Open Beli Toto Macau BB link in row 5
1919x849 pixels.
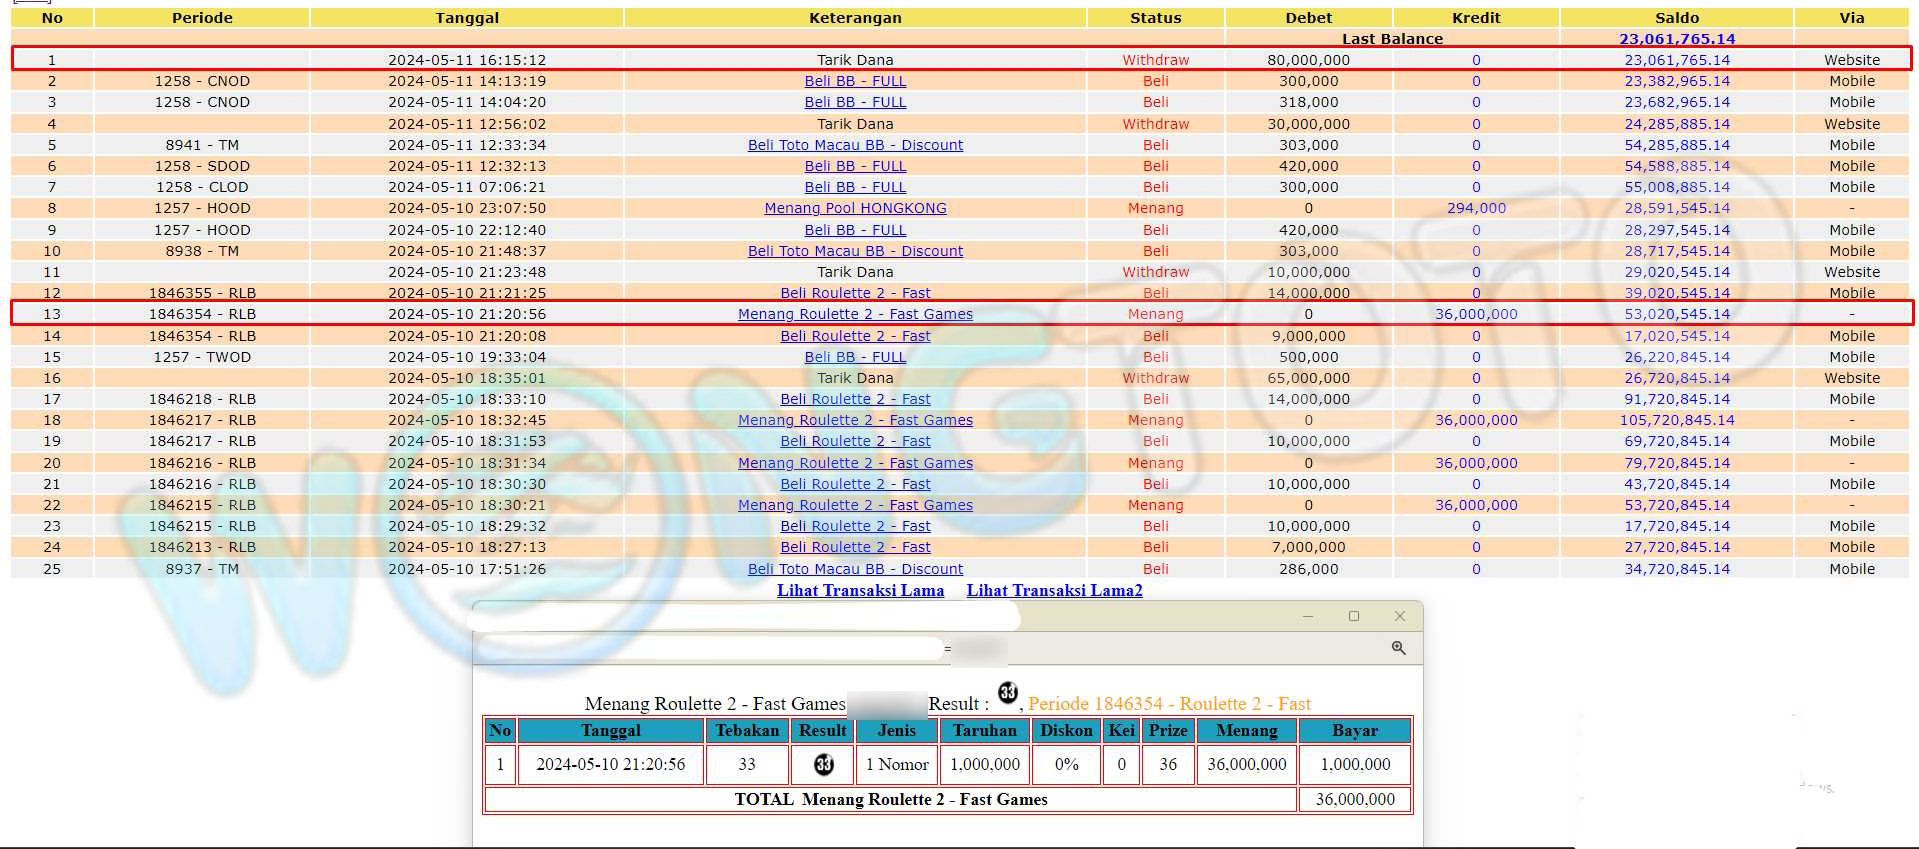pos(855,145)
